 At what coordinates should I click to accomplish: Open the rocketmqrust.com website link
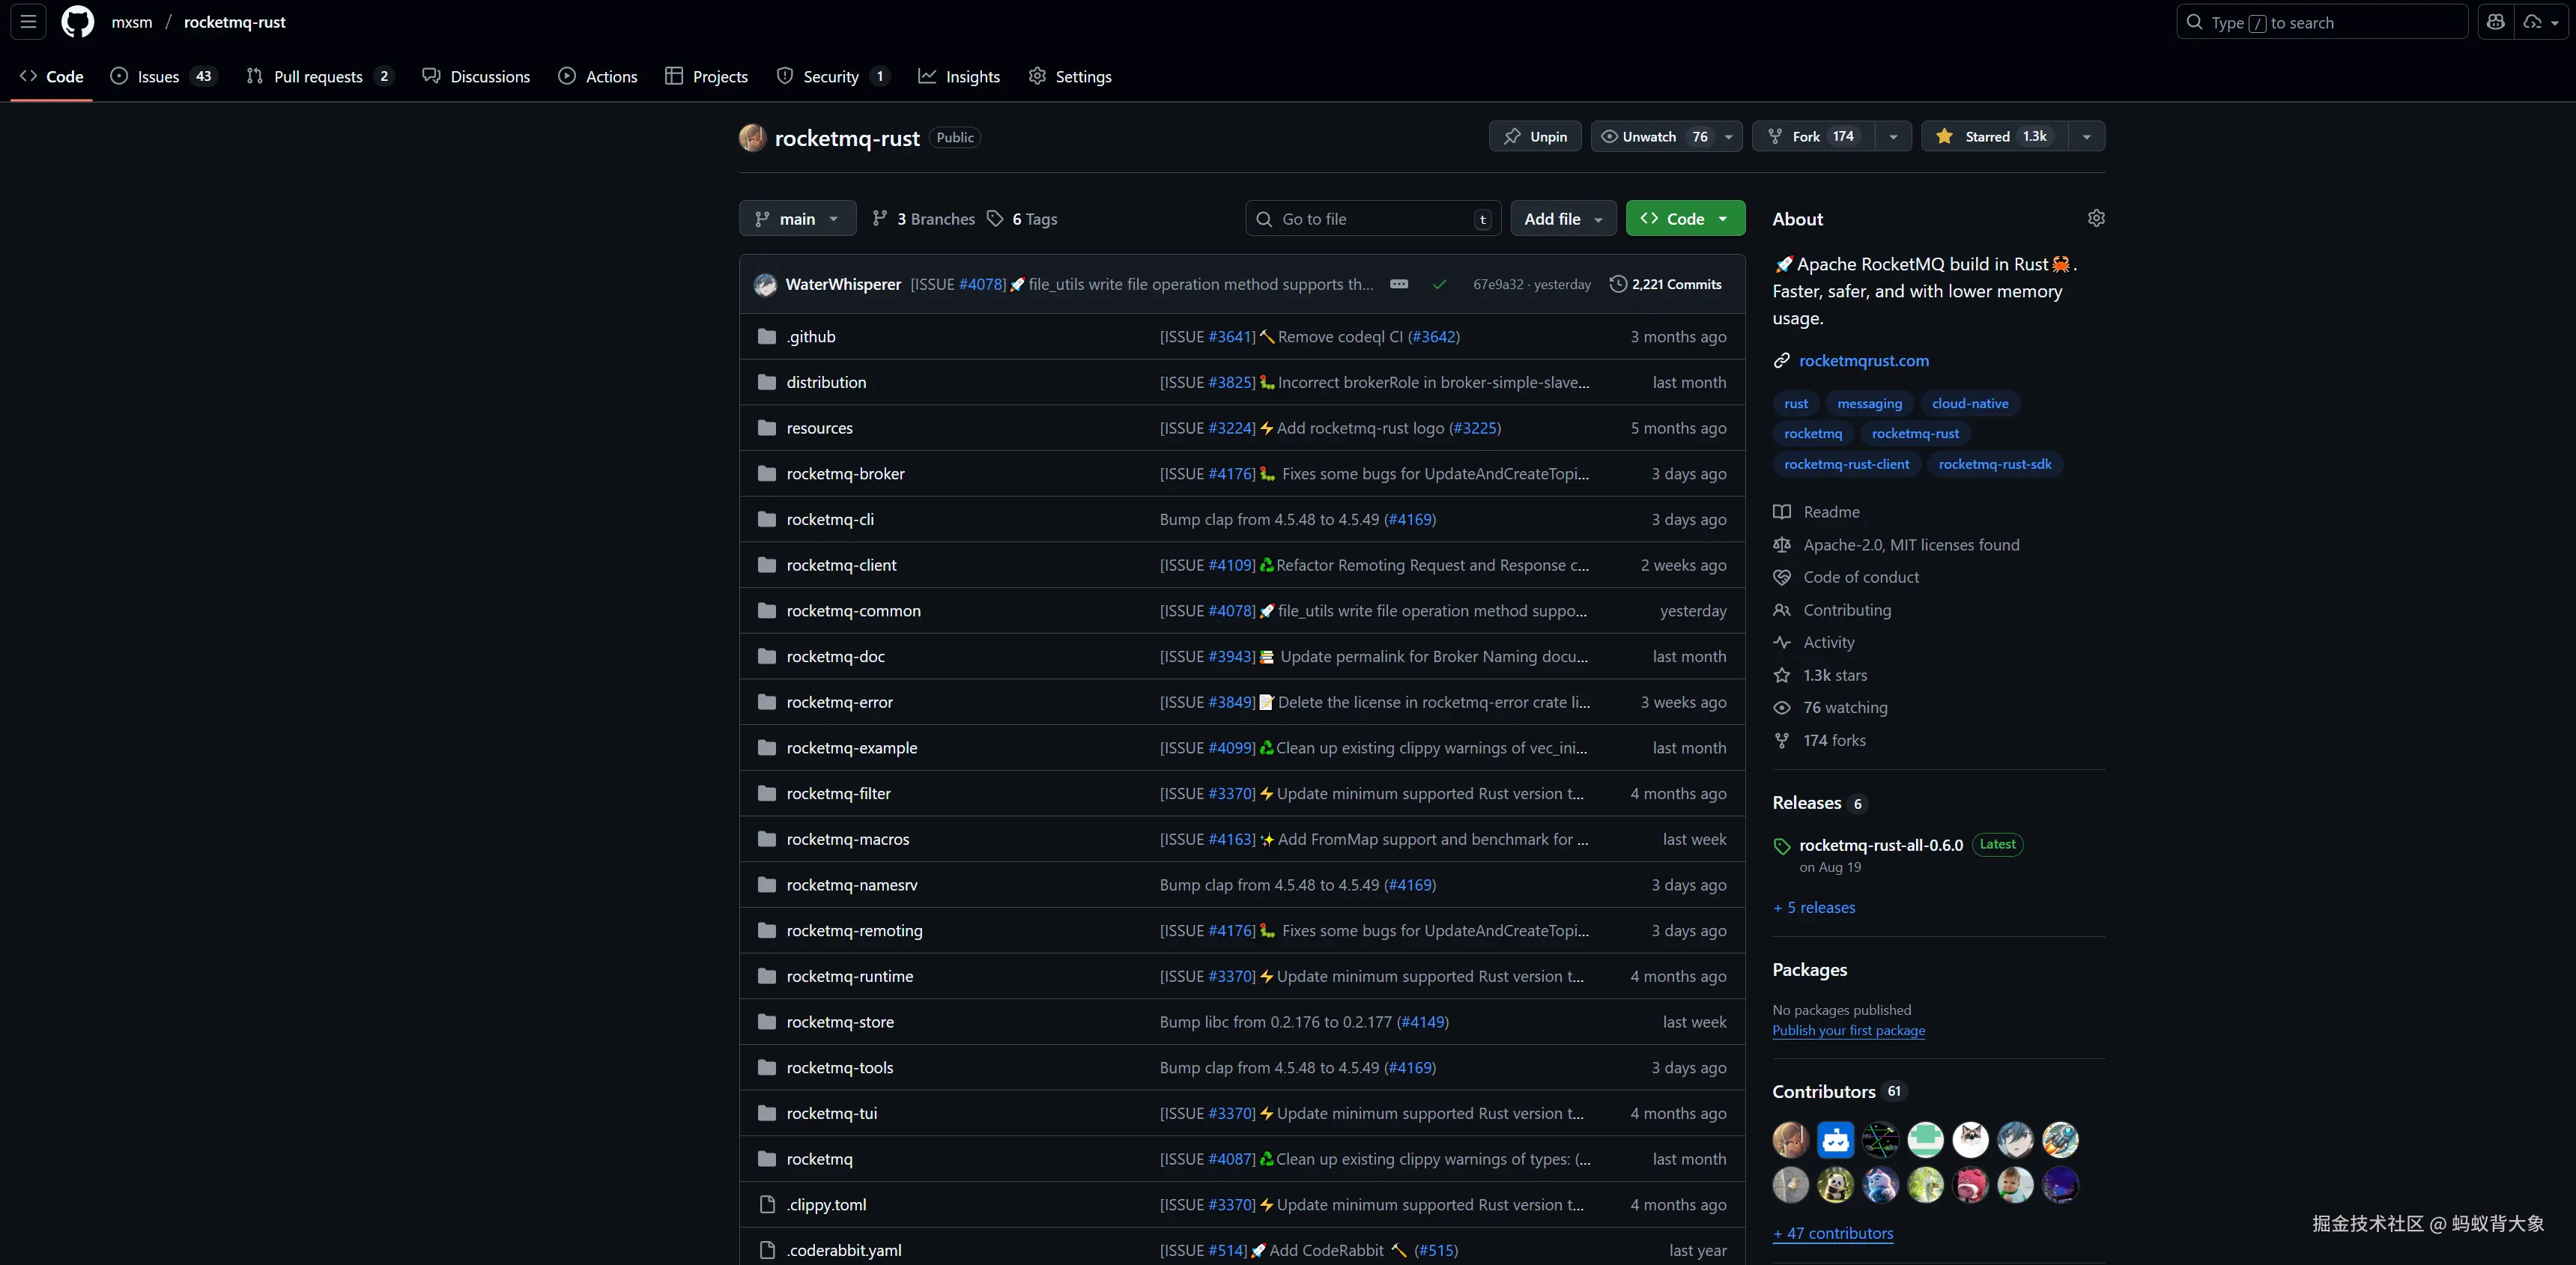pos(1863,360)
